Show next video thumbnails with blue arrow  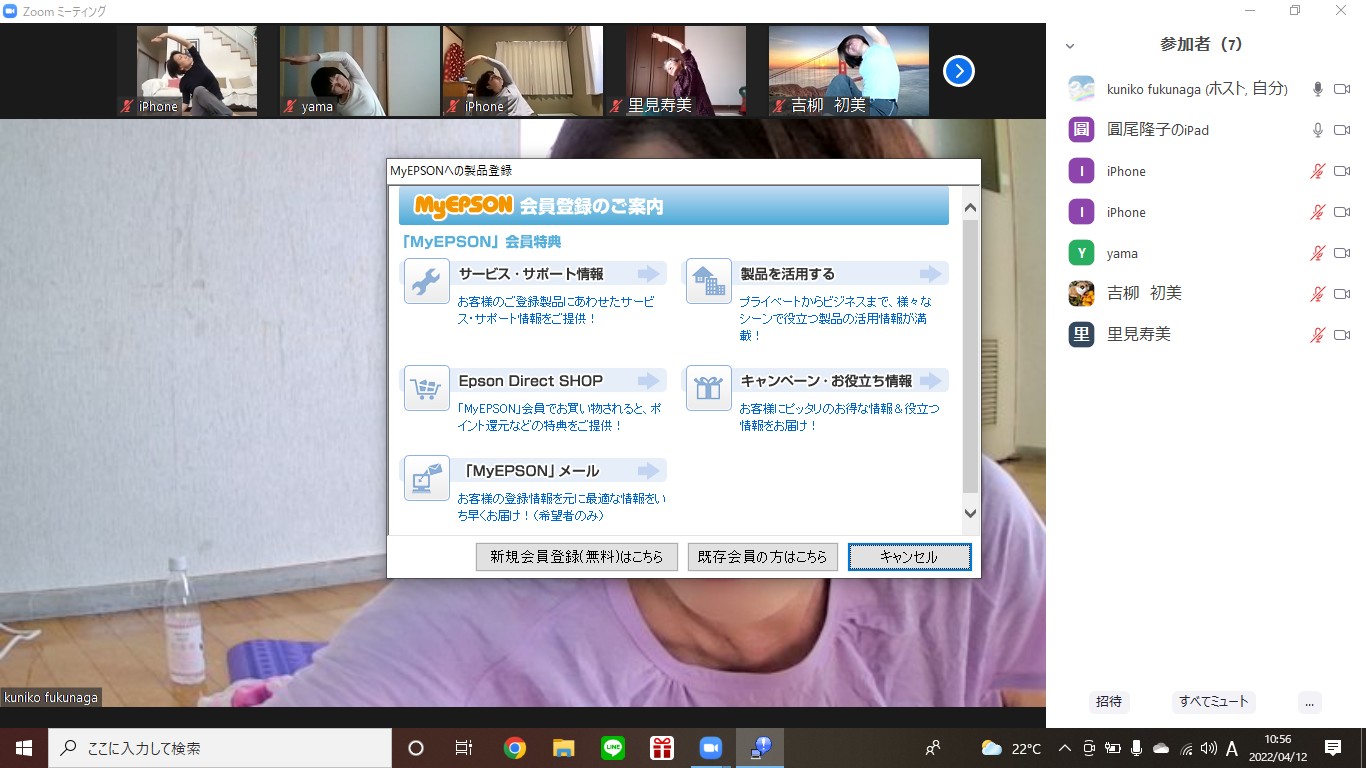pyautogui.click(x=959, y=71)
